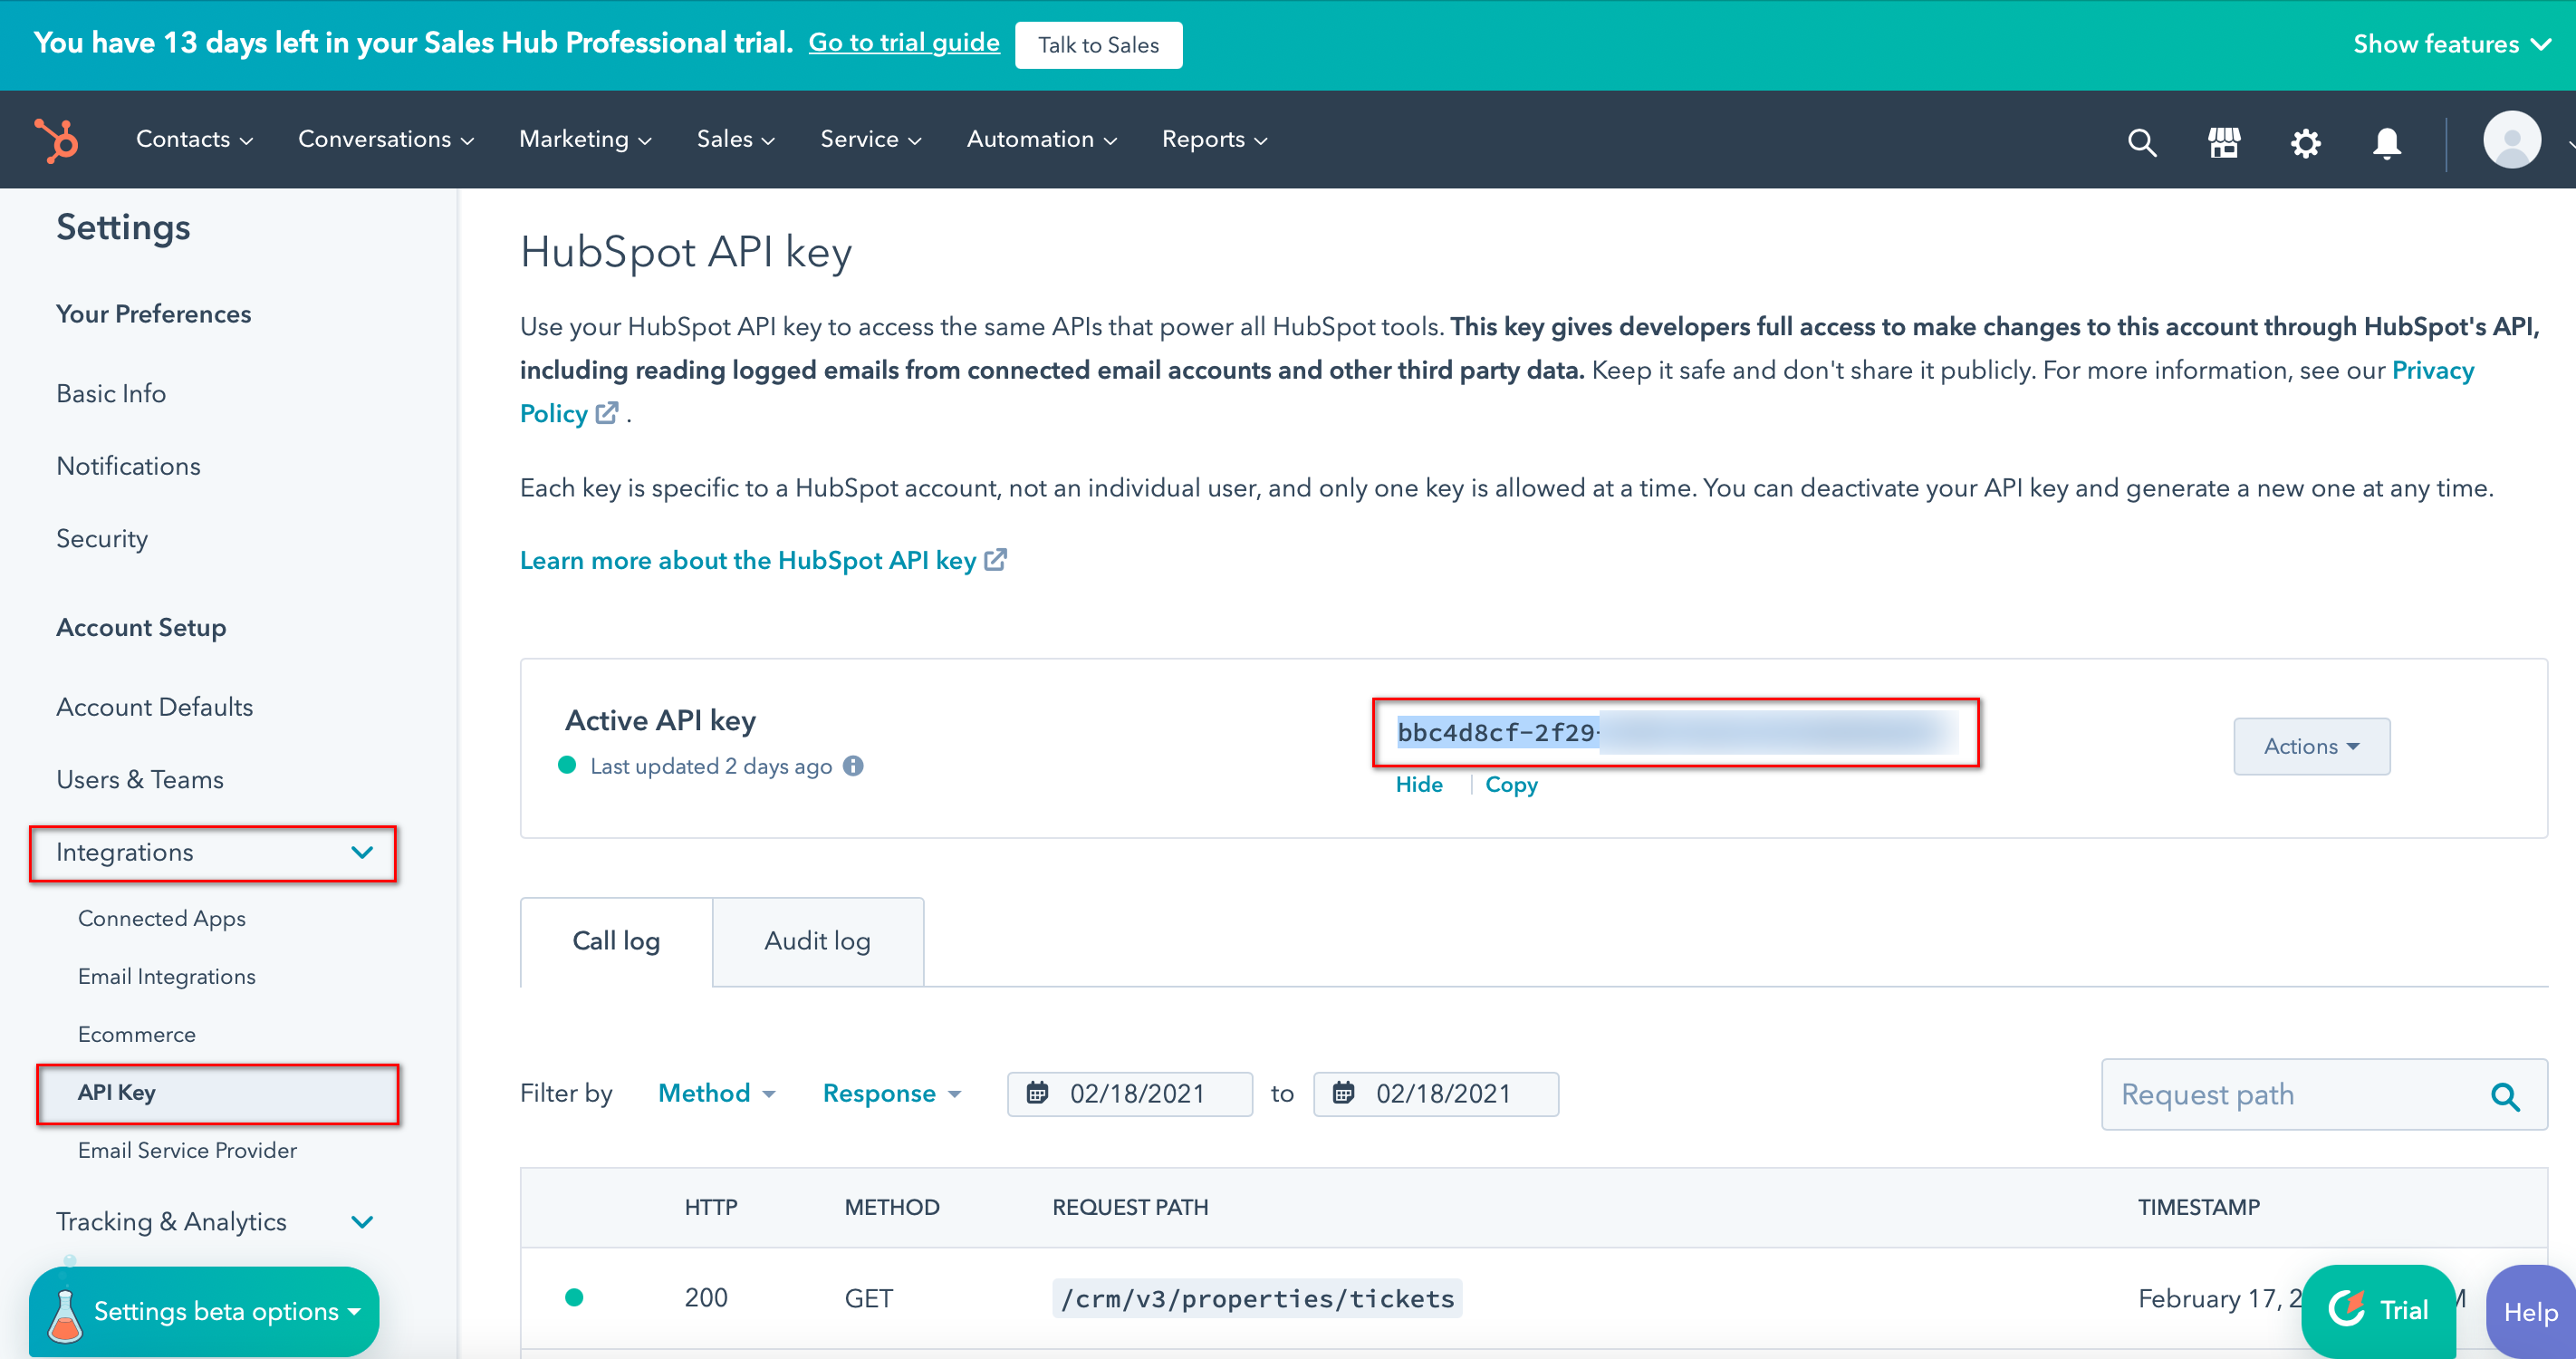Switch to the Call log tab
2576x1359 pixels.
(616, 941)
